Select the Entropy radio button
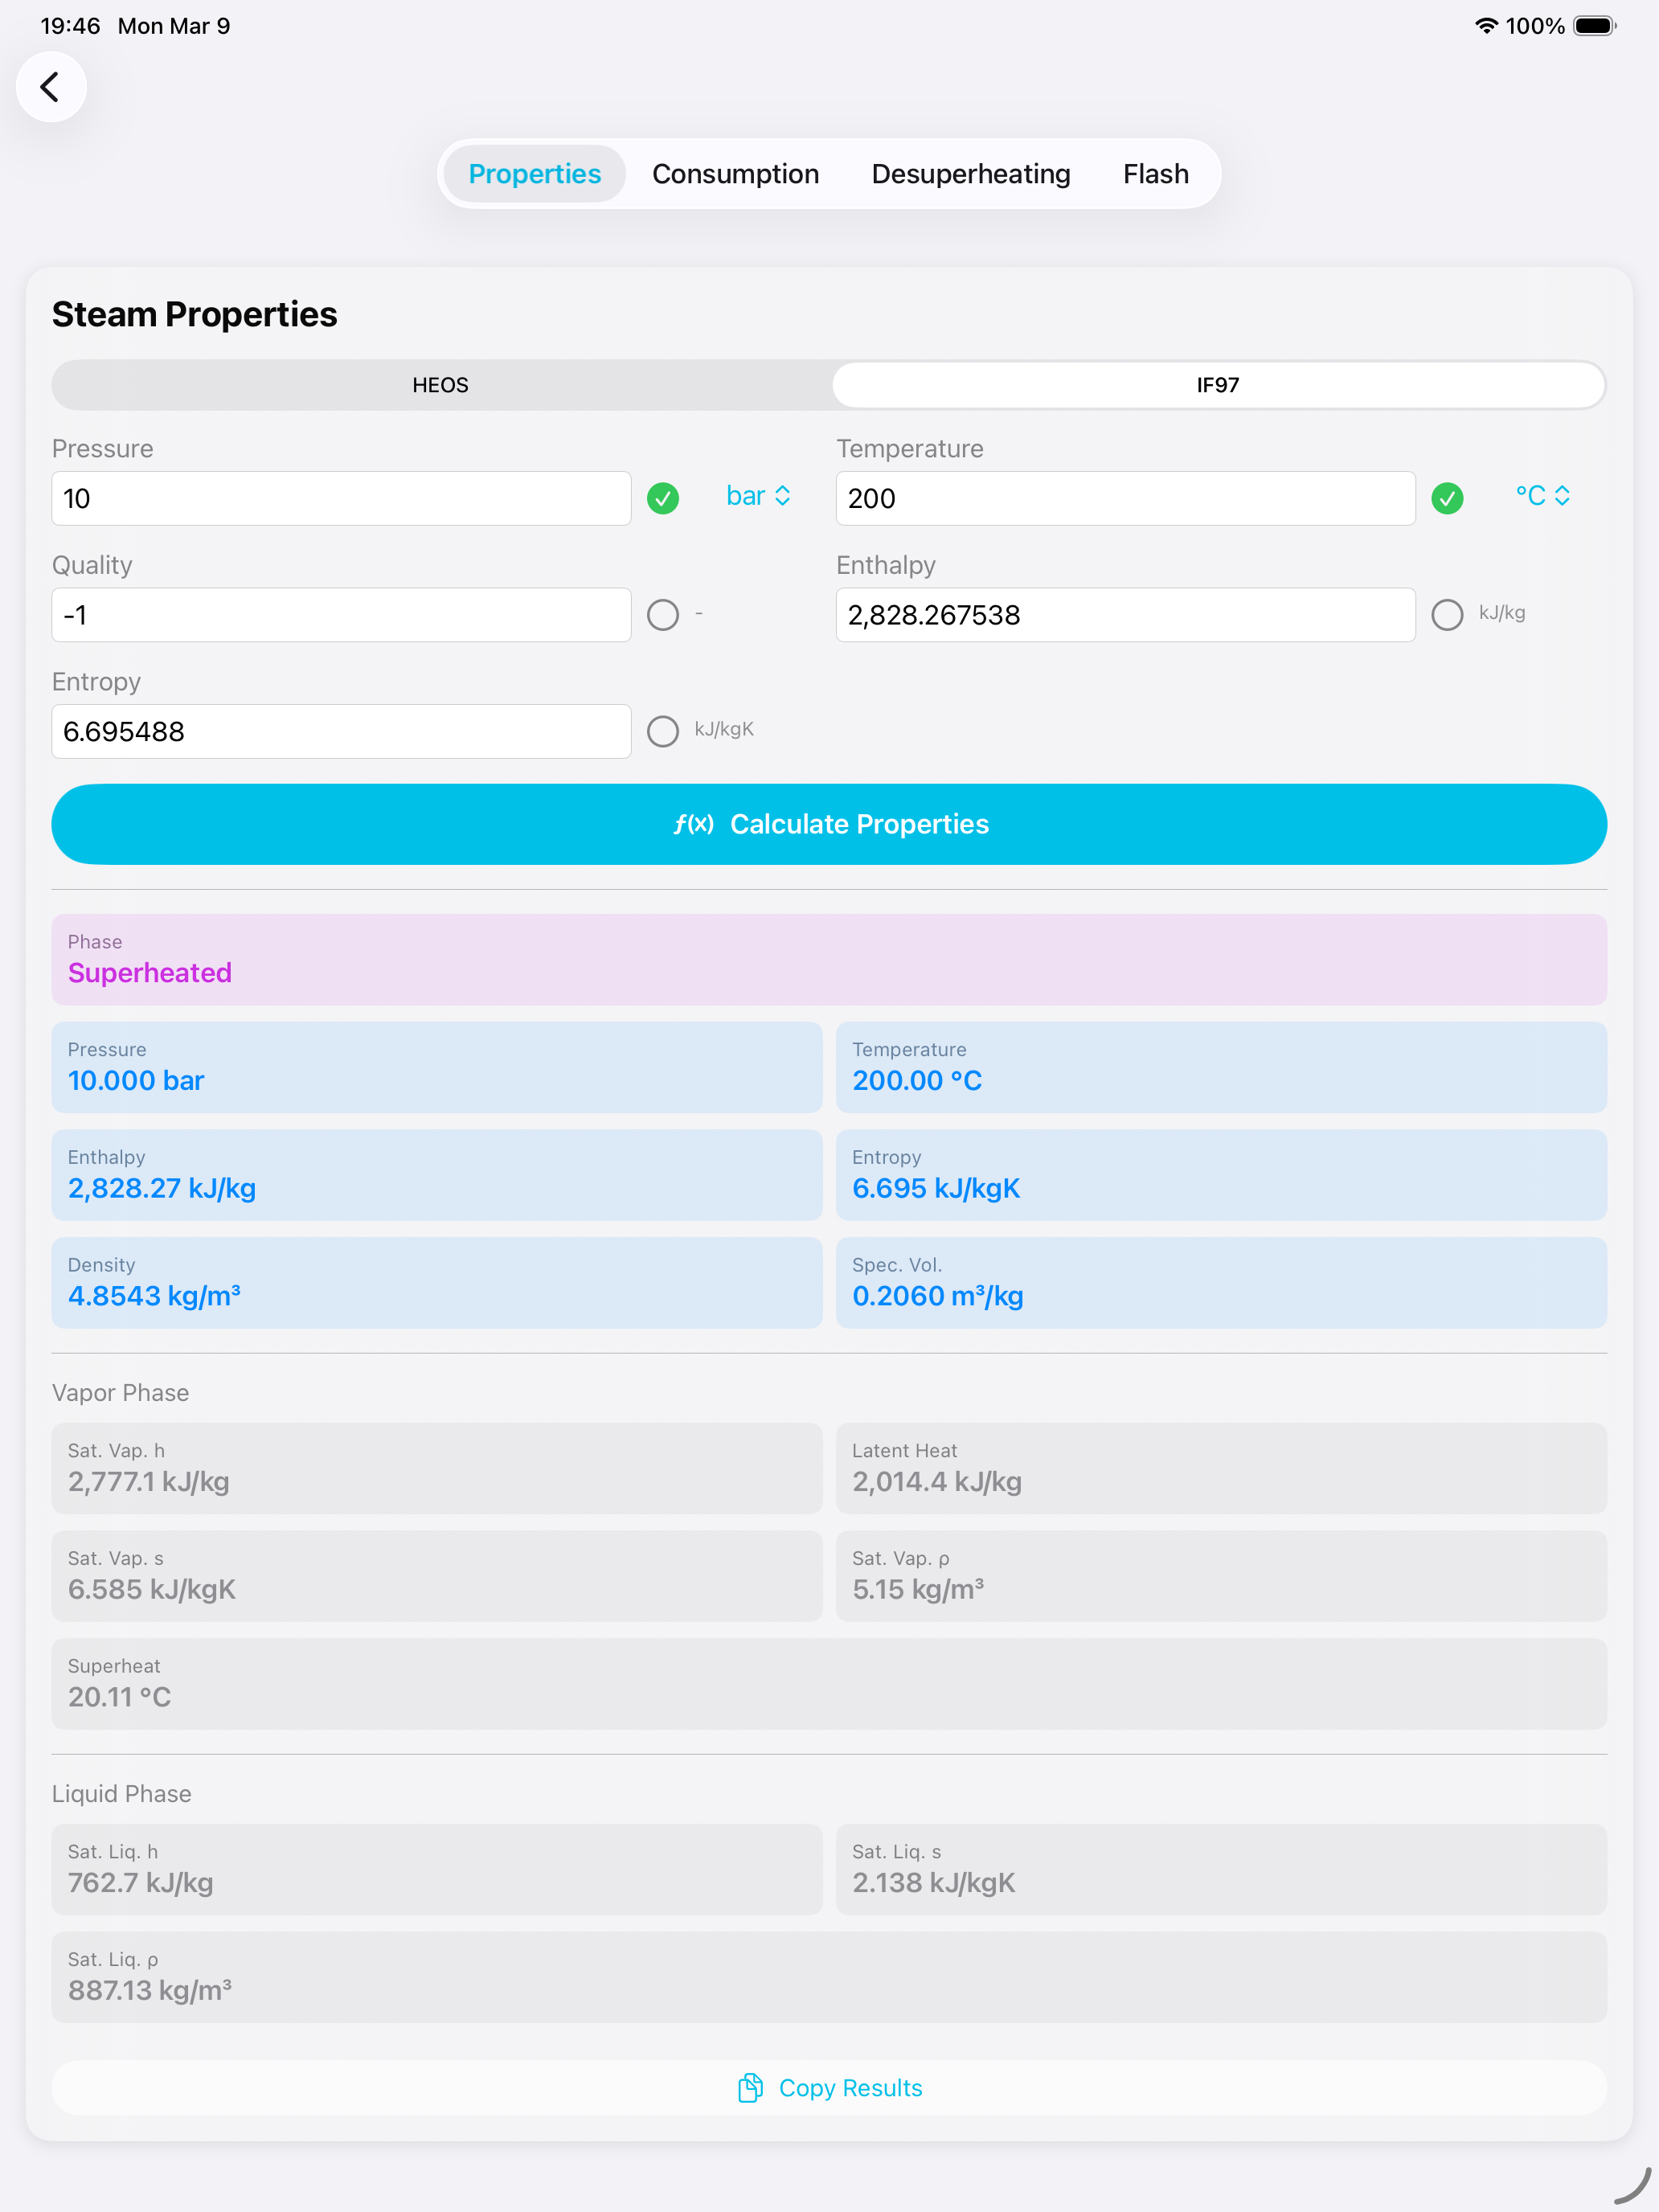Image resolution: width=1659 pixels, height=2212 pixels. [x=663, y=731]
